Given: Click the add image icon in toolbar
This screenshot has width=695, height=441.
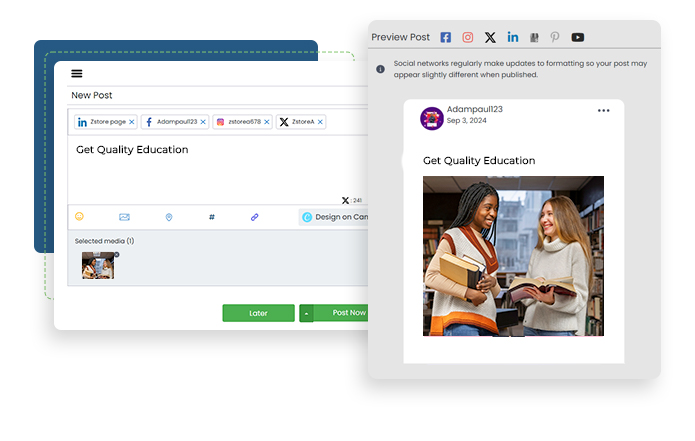Looking at the screenshot, I should click(125, 217).
